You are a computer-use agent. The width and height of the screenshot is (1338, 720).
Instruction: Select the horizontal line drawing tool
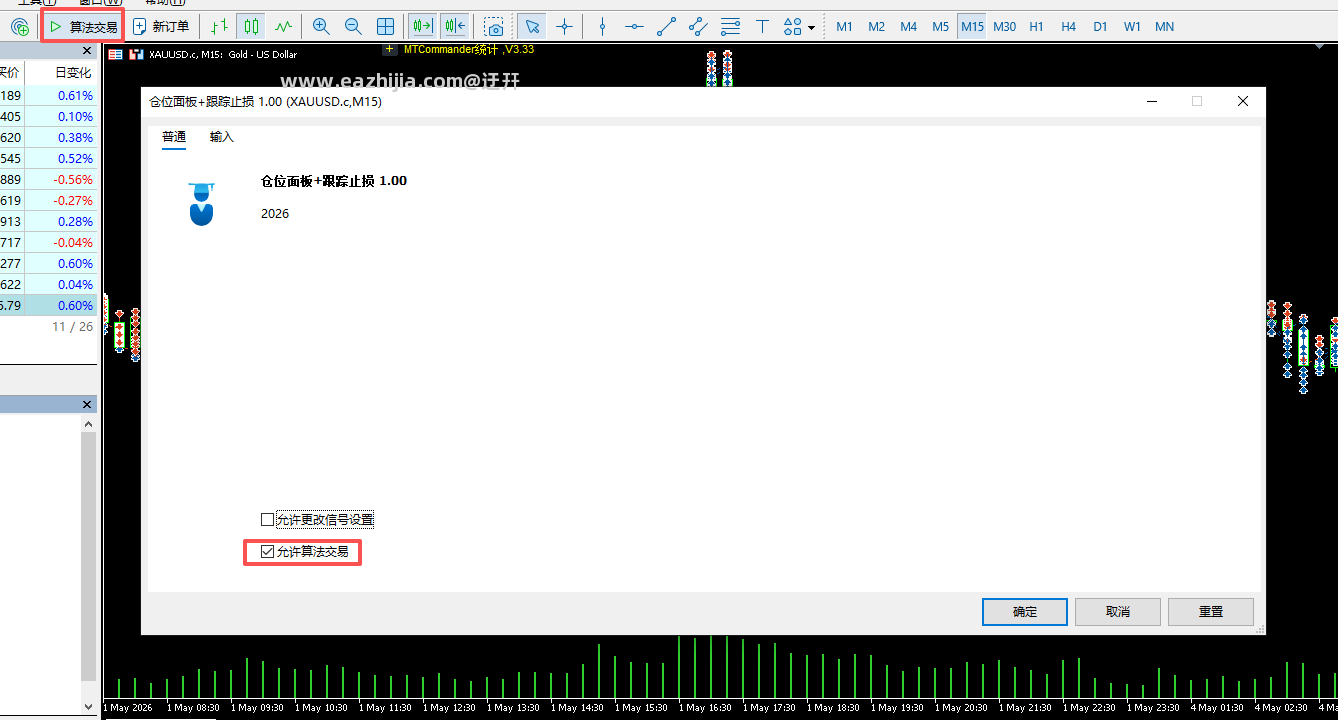click(x=634, y=27)
